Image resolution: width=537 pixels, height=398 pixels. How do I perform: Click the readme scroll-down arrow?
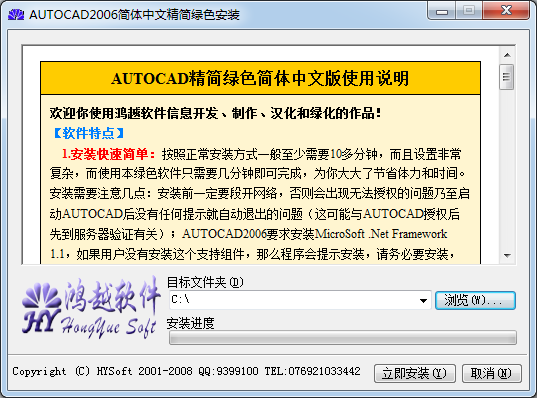[507, 256]
